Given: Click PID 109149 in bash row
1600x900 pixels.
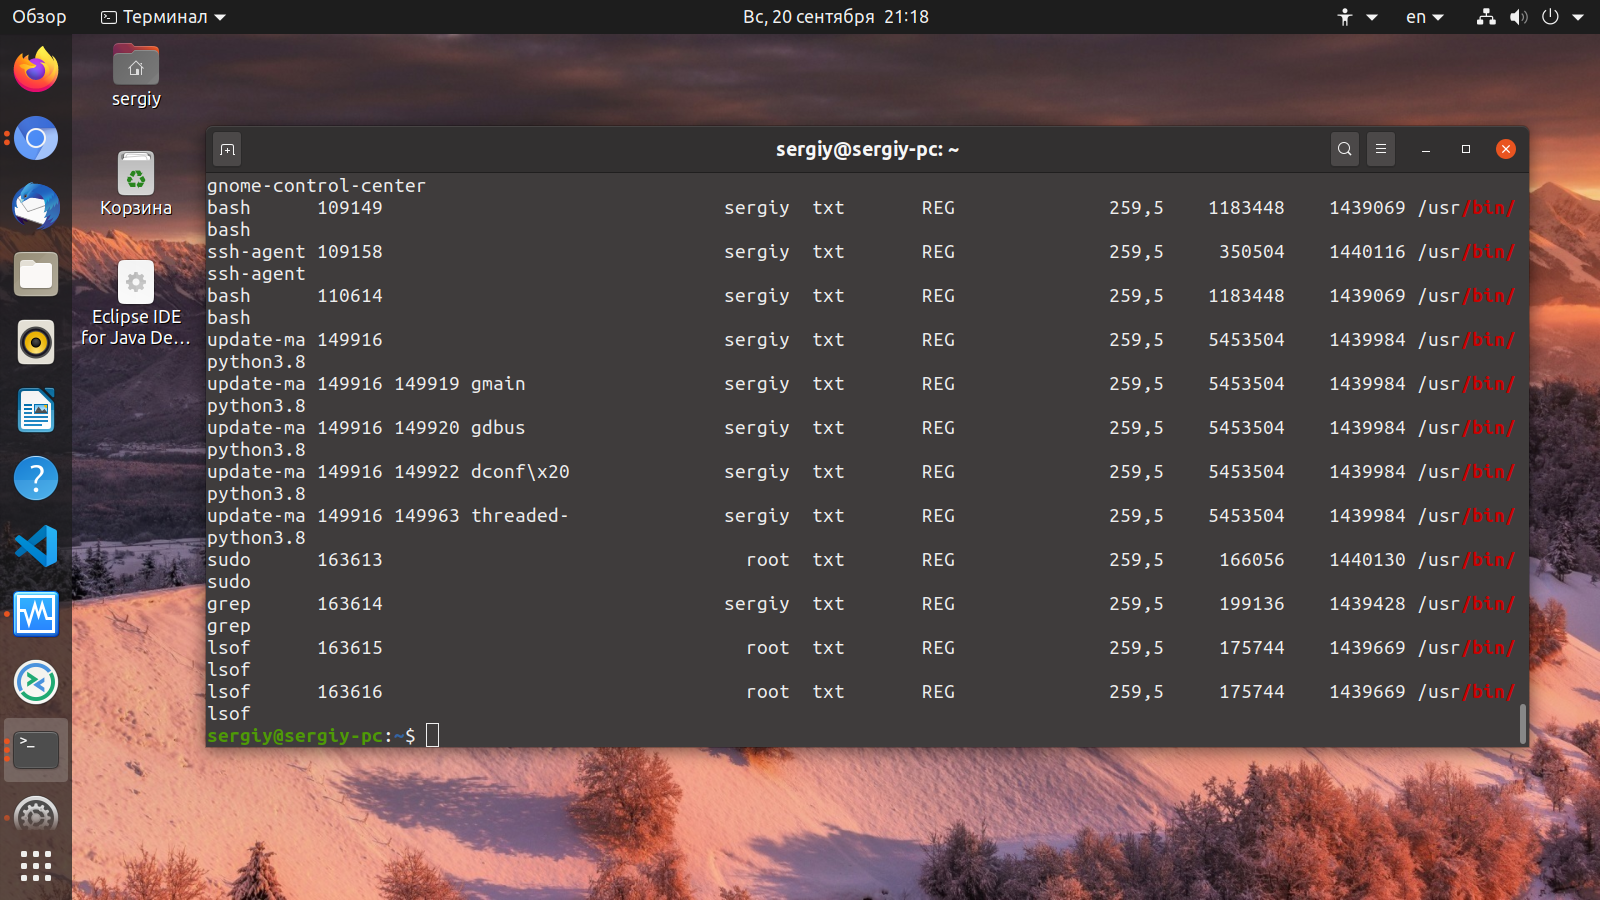Looking at the screenshot, I should click(x=350, y=208).
